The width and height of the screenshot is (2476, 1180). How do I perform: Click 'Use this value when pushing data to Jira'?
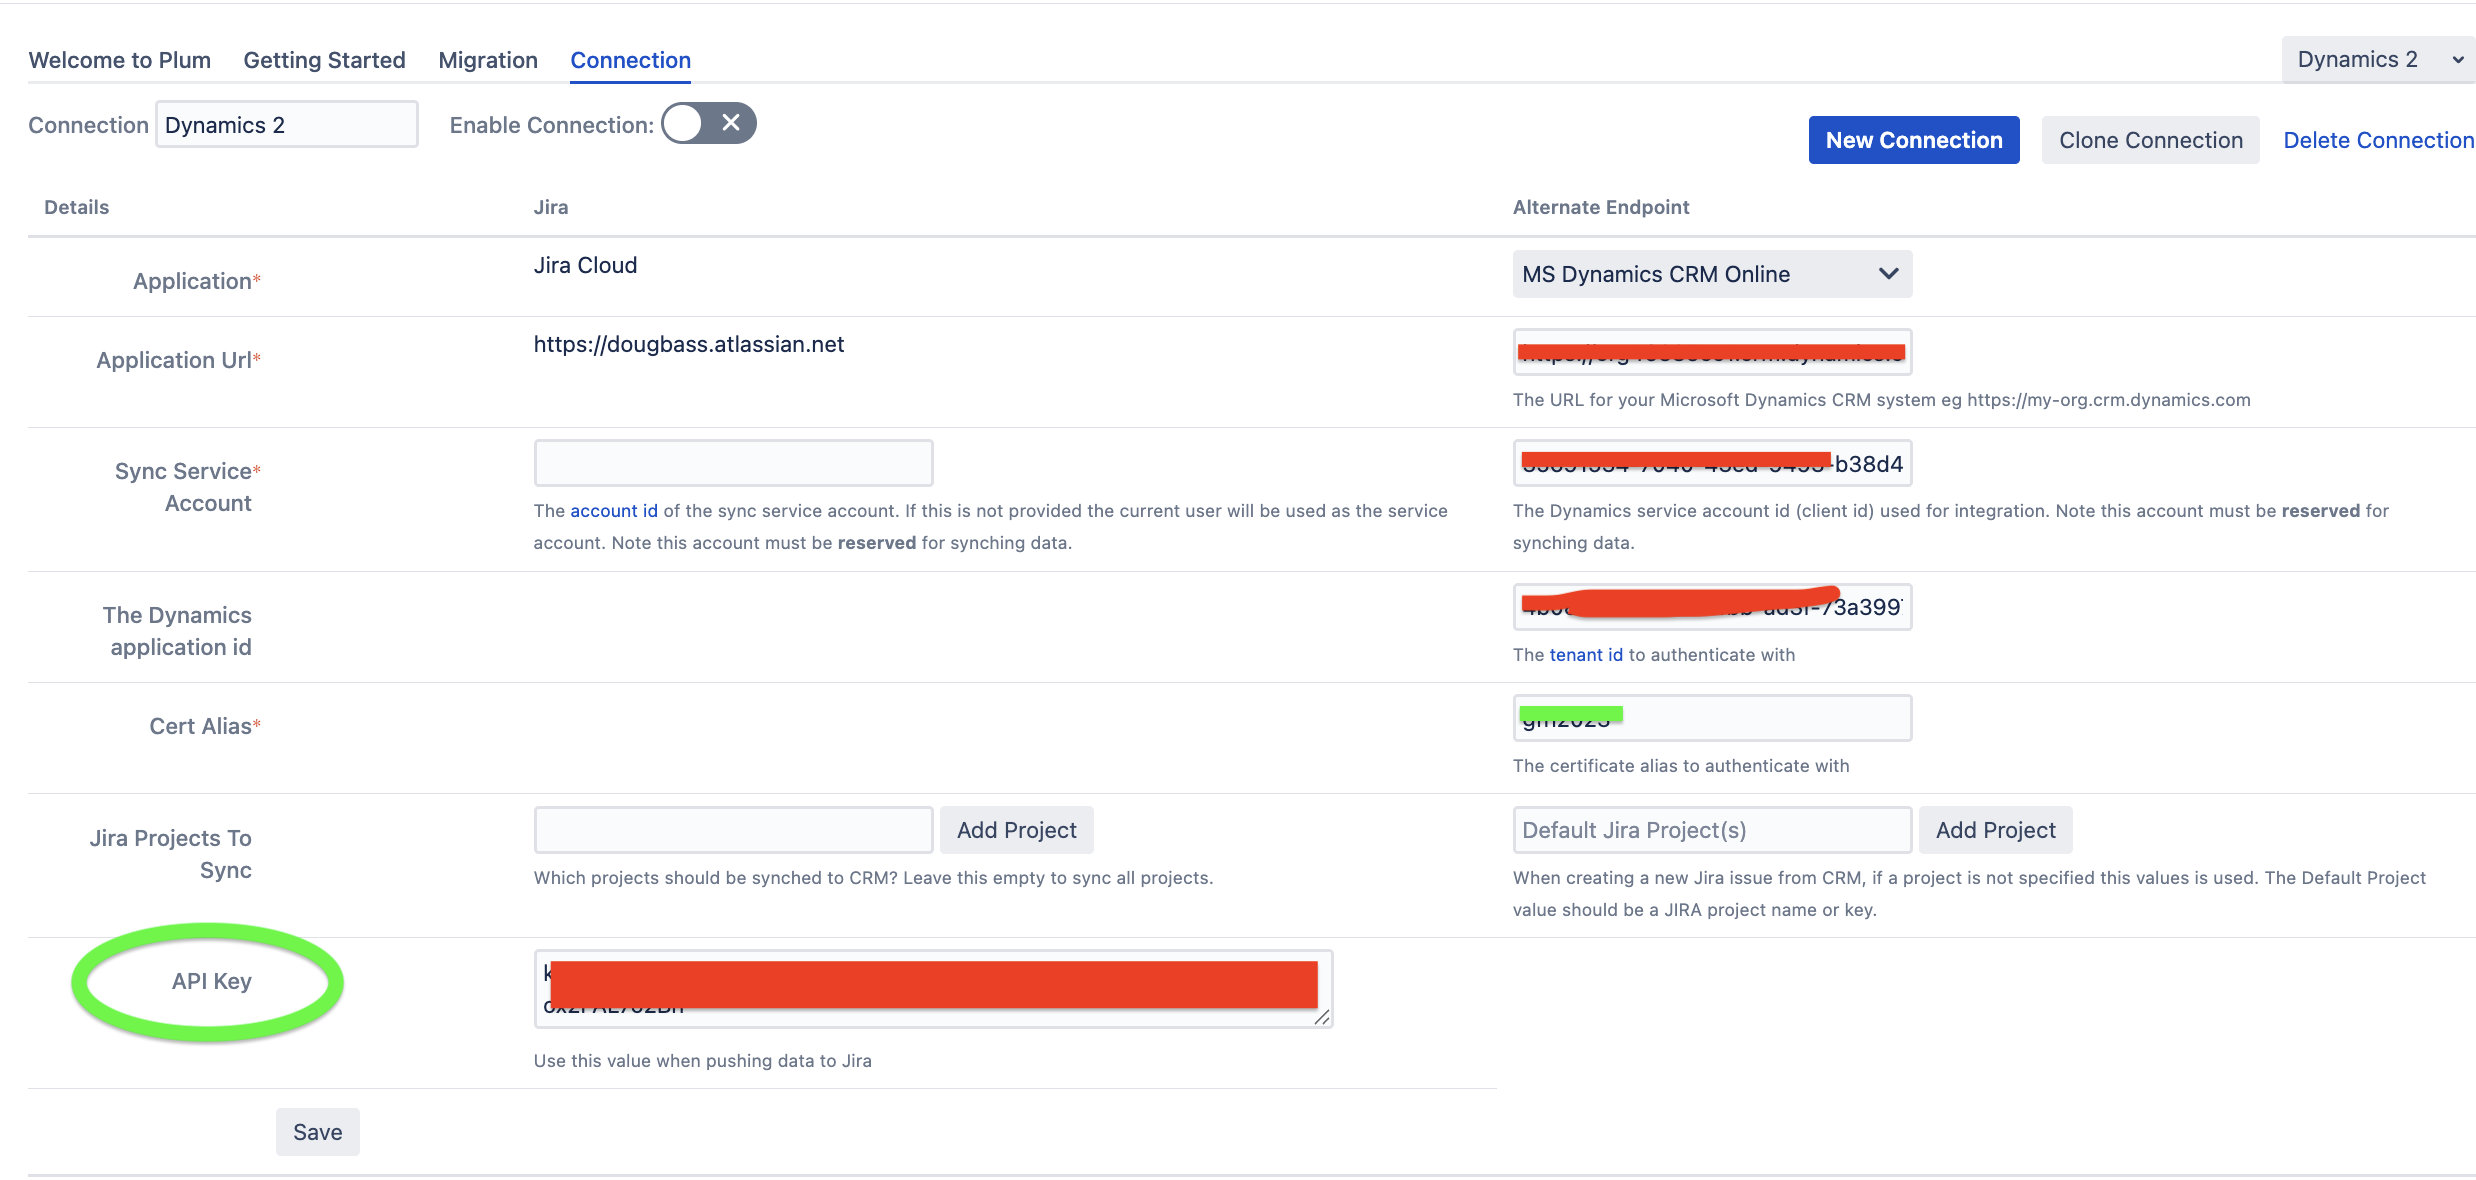click(x=703, y=1061)
